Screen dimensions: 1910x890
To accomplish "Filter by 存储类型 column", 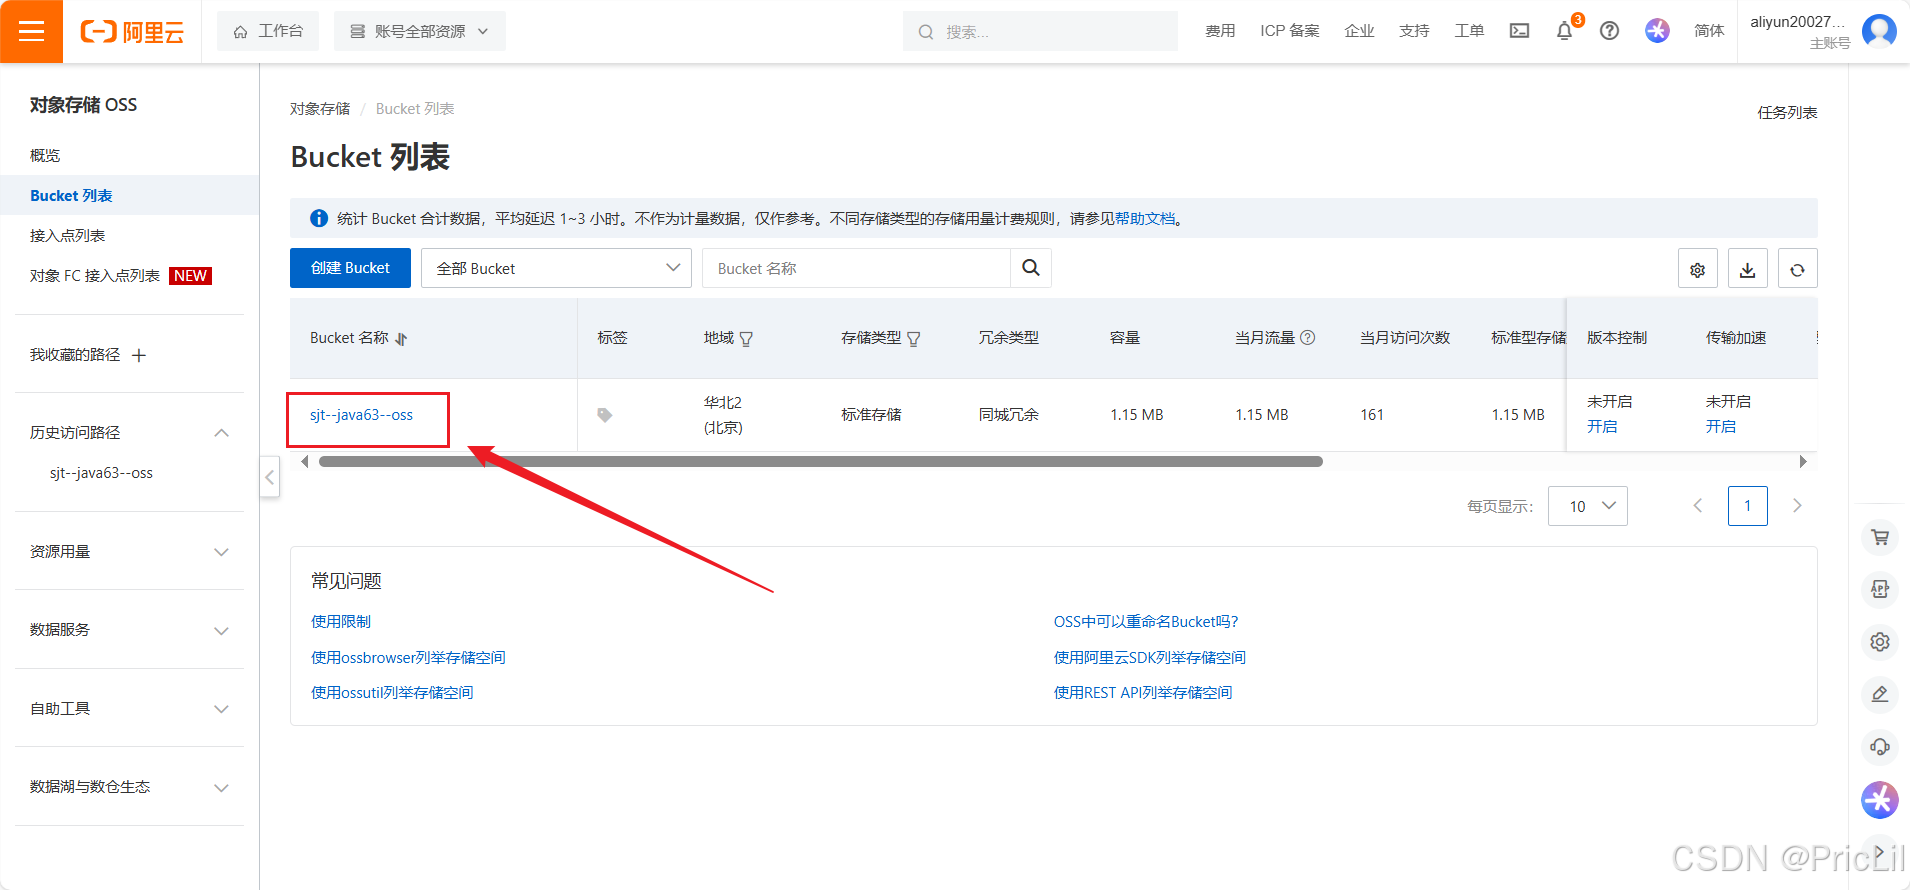I will [913, 339].
